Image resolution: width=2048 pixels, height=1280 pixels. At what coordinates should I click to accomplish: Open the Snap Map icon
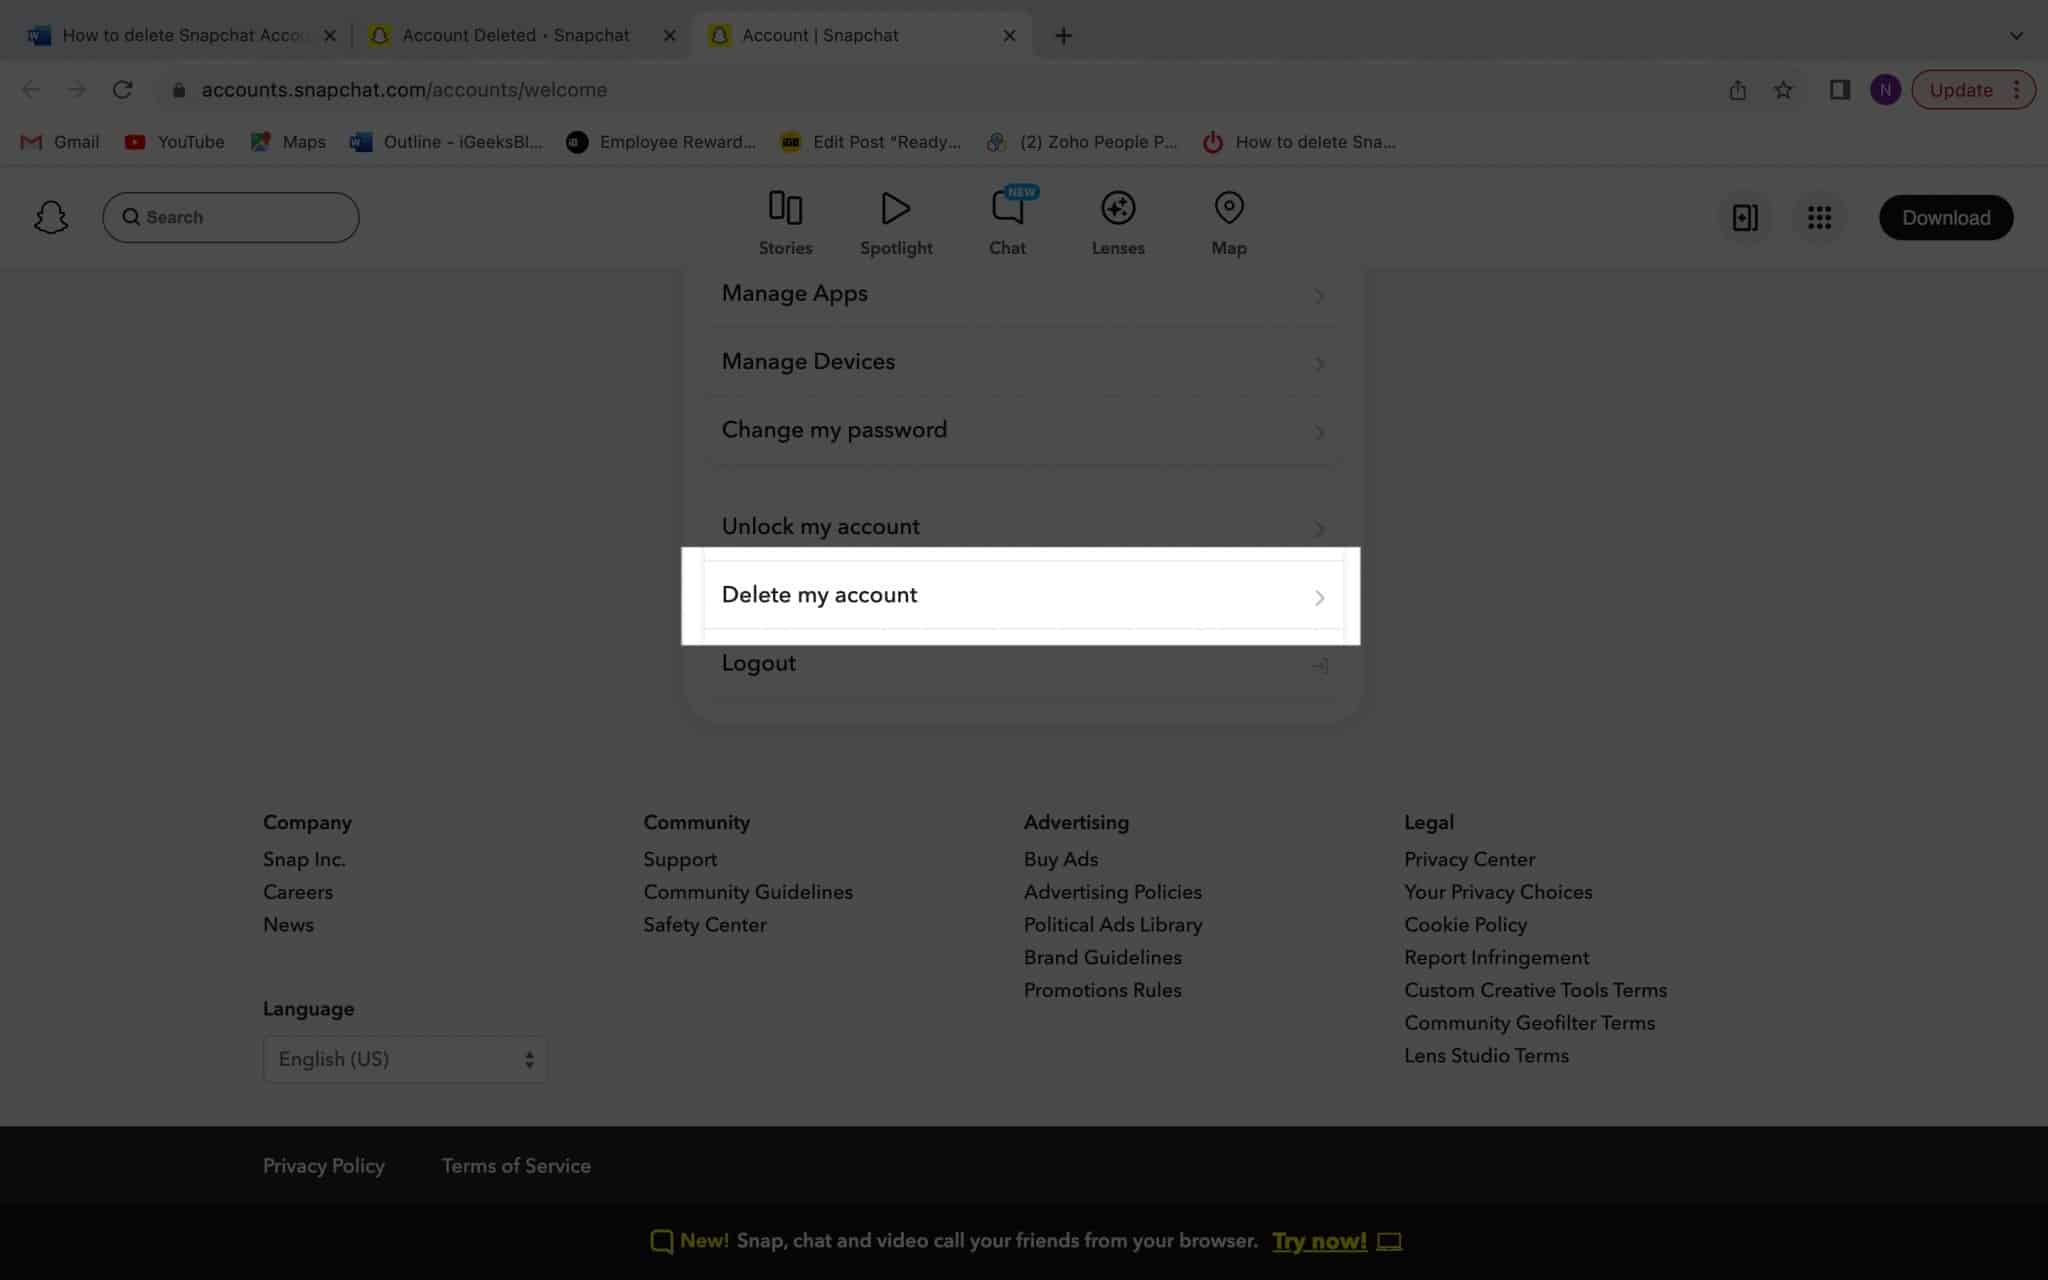click(1228, 222)
